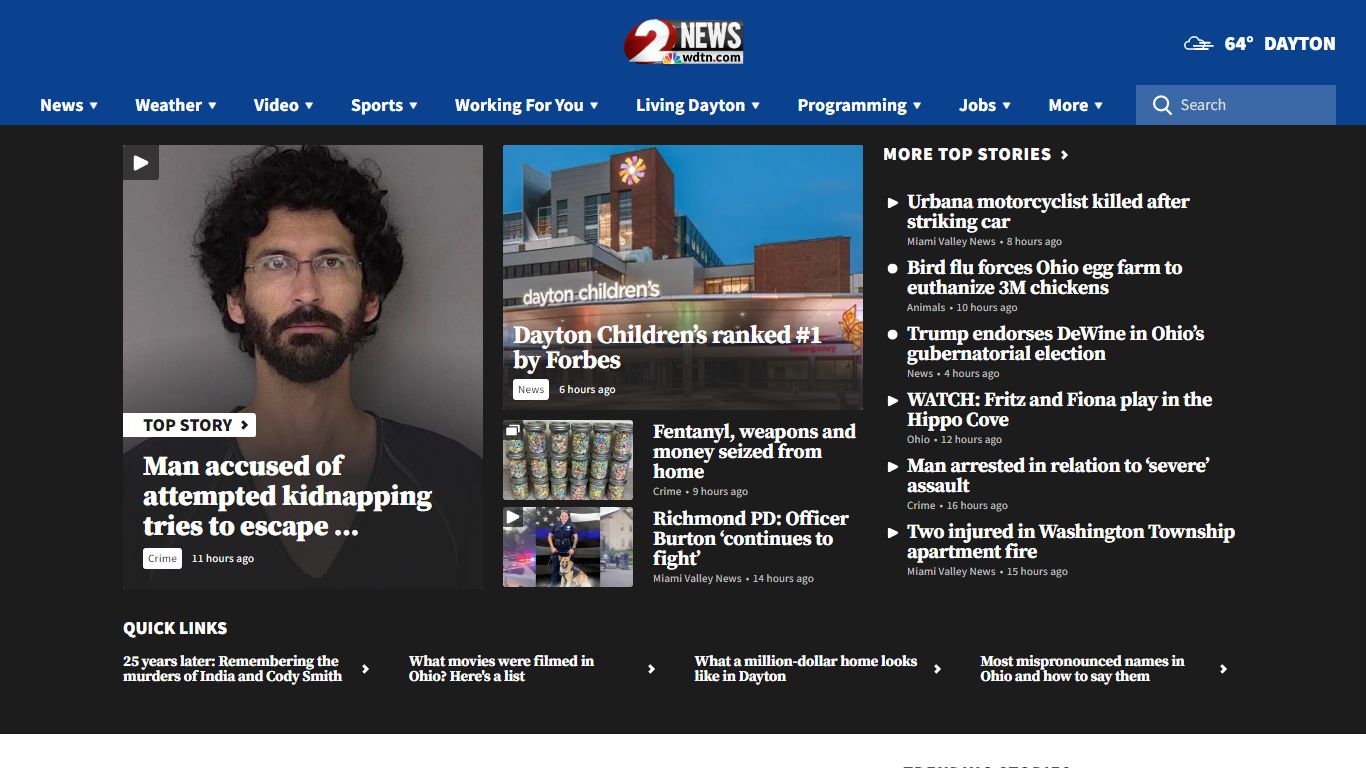Click fentanyl jars thumbnail image
This screenshot has width=1366, height=768.
[568, 460]
